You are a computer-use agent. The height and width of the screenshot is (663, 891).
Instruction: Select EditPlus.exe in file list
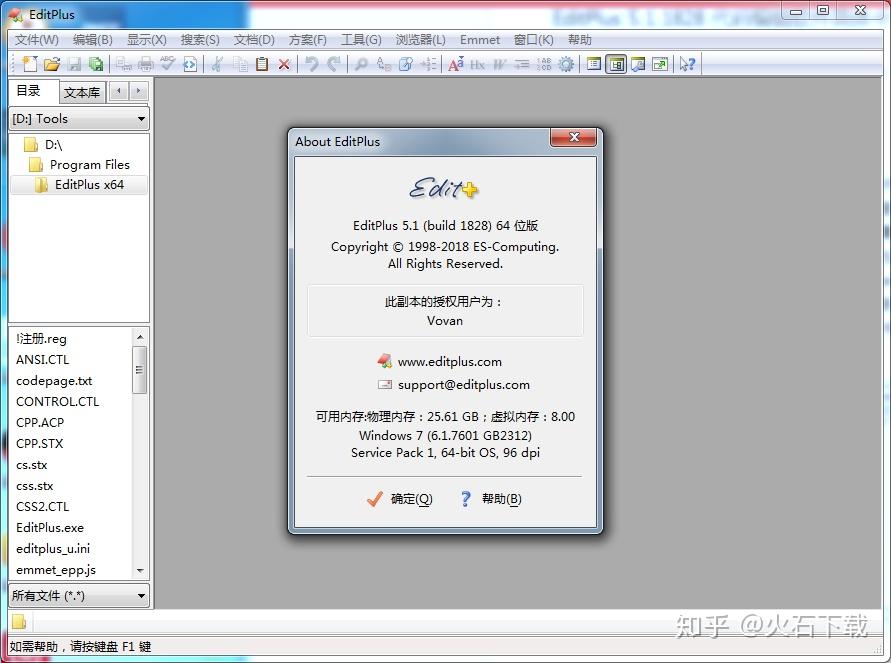(49, 527)
